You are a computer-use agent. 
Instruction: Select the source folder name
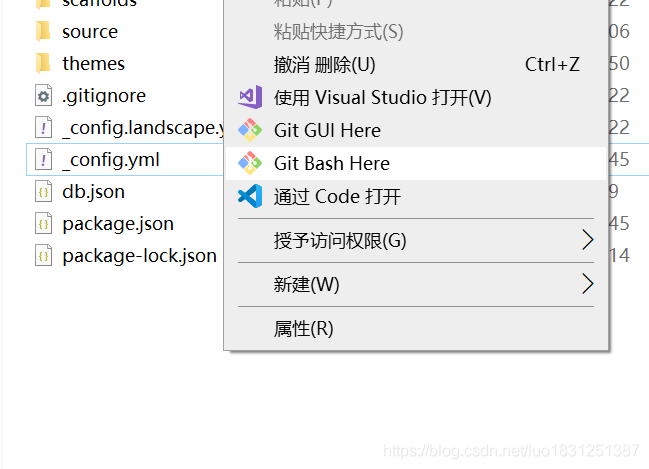click(90, 32)
